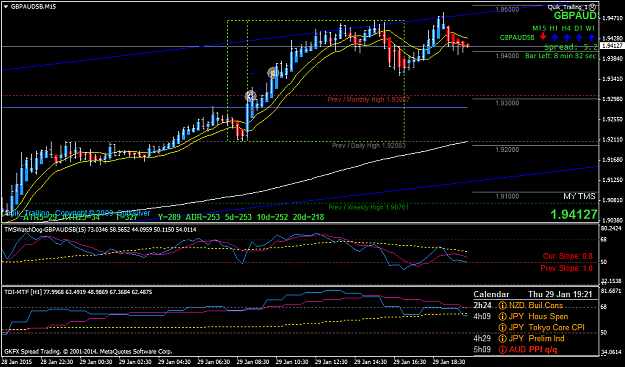Open the NZD Buil.Cons calendar event
The width and height of the screenshot is (625, 367).
536,306
